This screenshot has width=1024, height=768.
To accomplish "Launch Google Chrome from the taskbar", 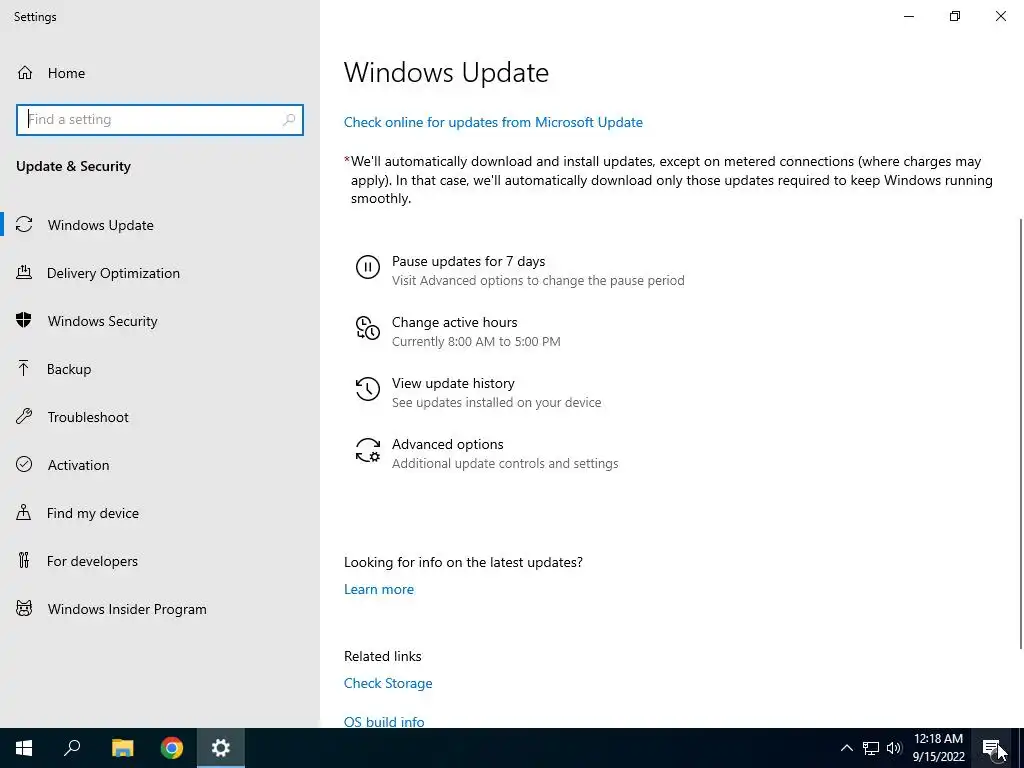I will tap(172, 748).
